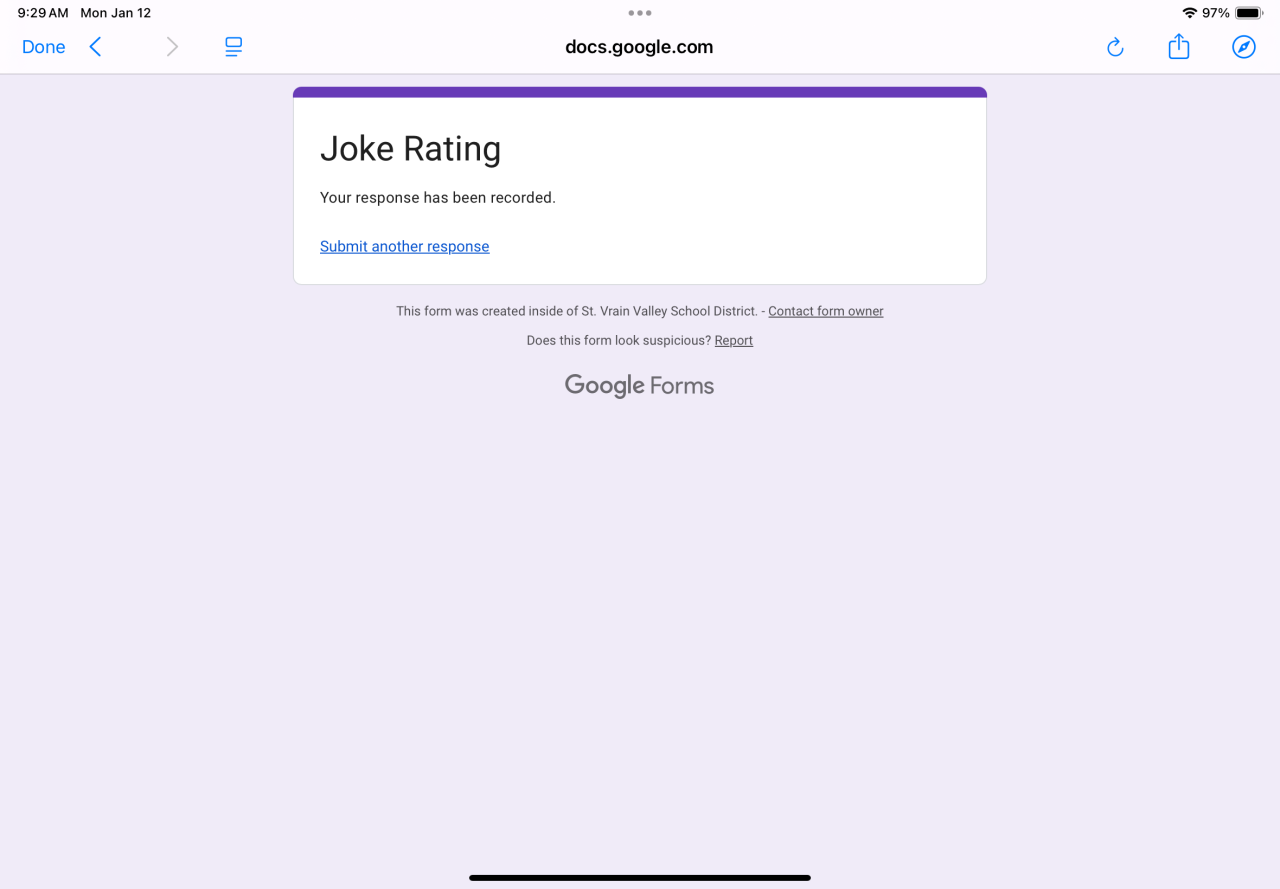
Task: Go back with the left chevron
Action: pos(96,47)
